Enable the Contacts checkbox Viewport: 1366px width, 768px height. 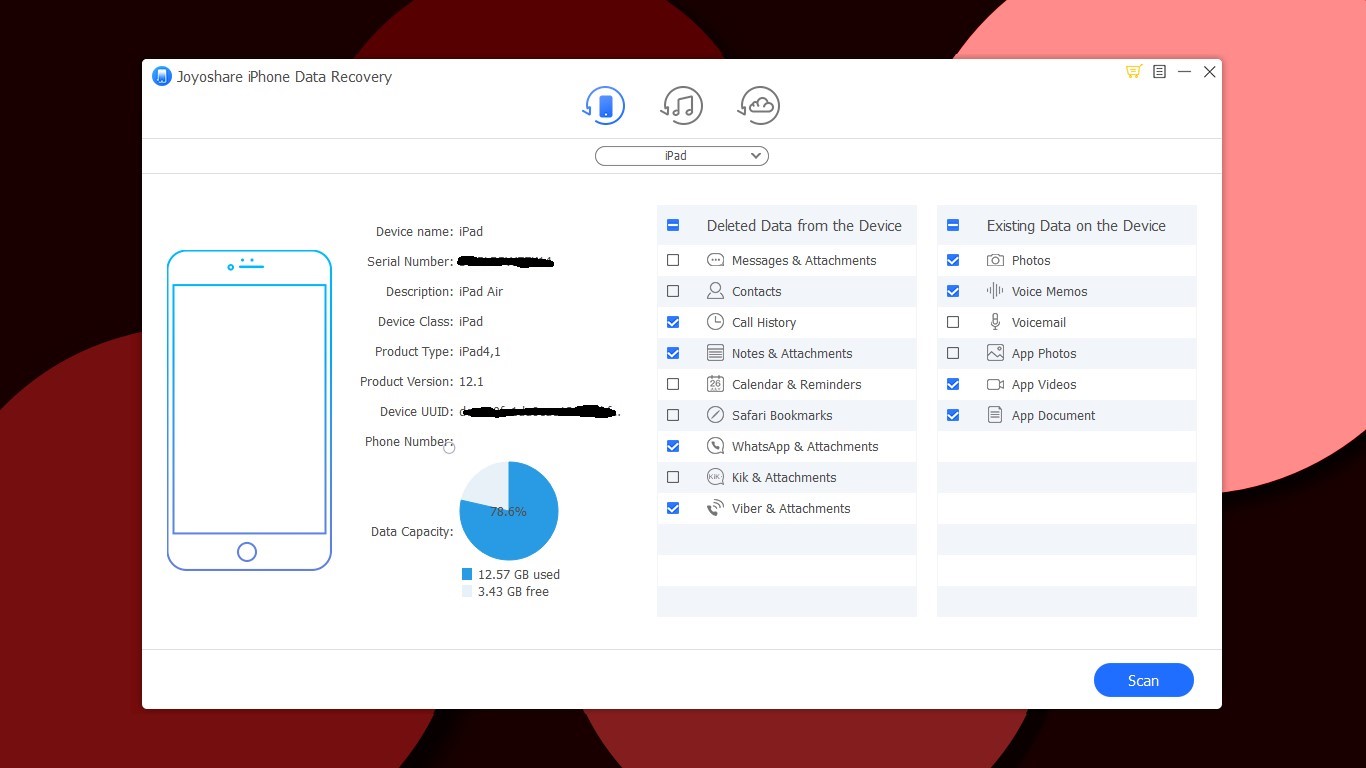673,291
